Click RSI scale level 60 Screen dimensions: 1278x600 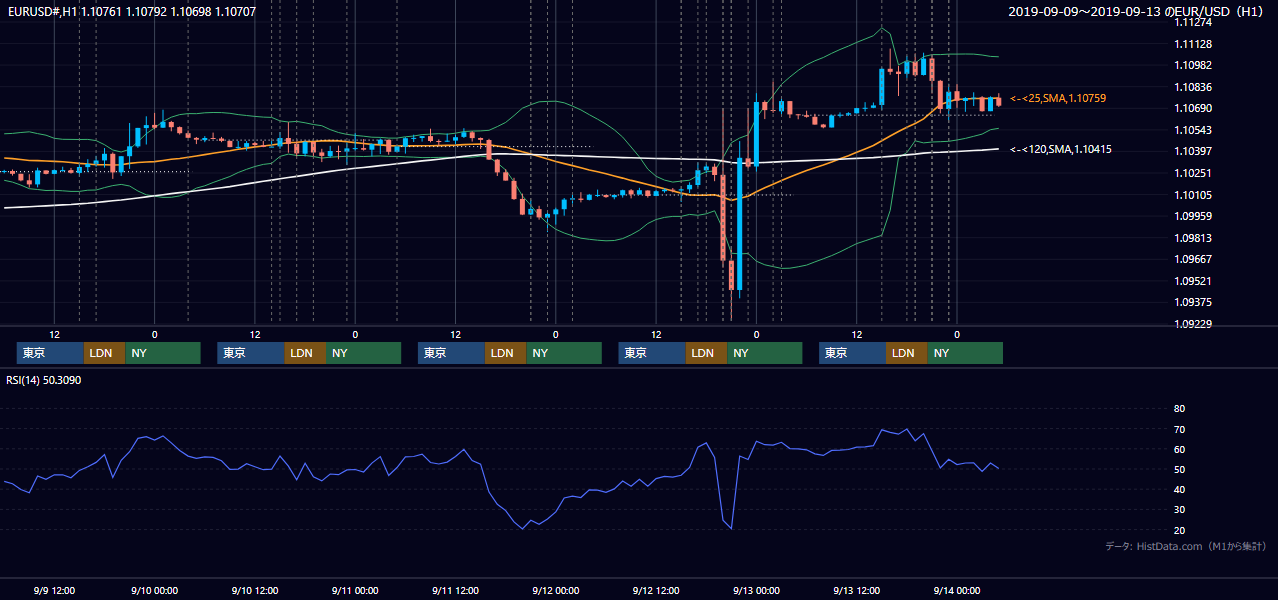click(x=1179, y=449)
